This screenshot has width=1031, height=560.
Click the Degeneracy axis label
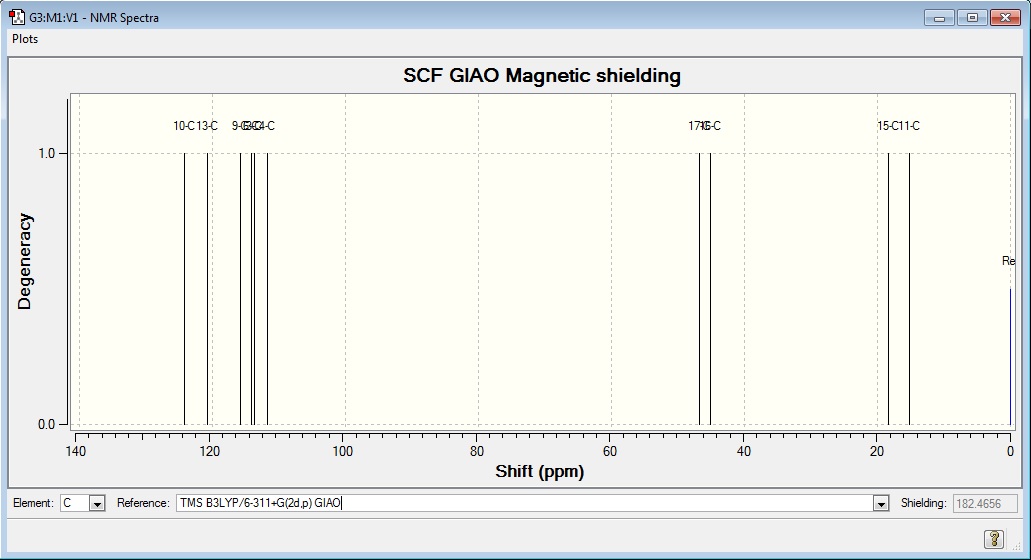point(24,261)
